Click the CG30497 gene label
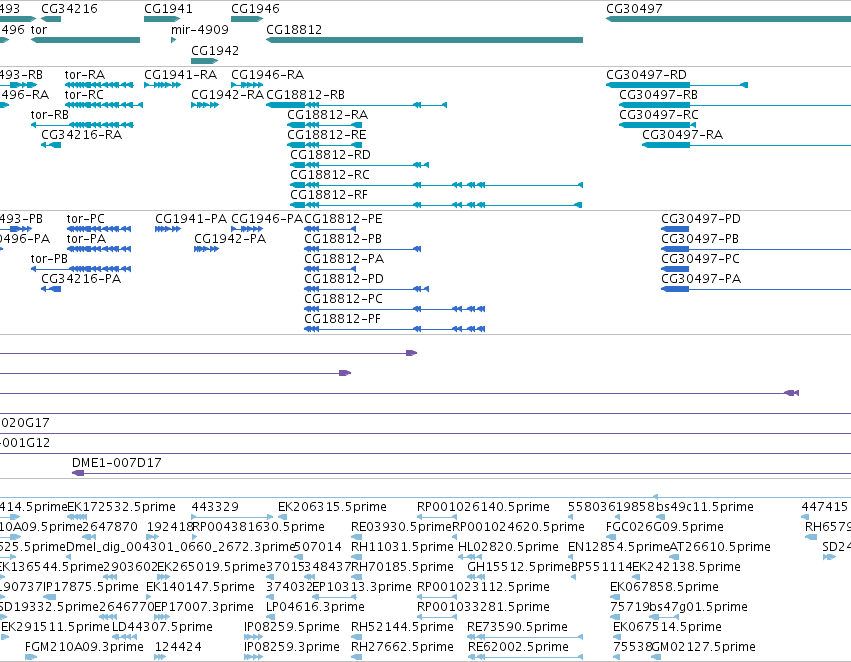This screenshot has height=662, width=851. click(x=634, y=9)
